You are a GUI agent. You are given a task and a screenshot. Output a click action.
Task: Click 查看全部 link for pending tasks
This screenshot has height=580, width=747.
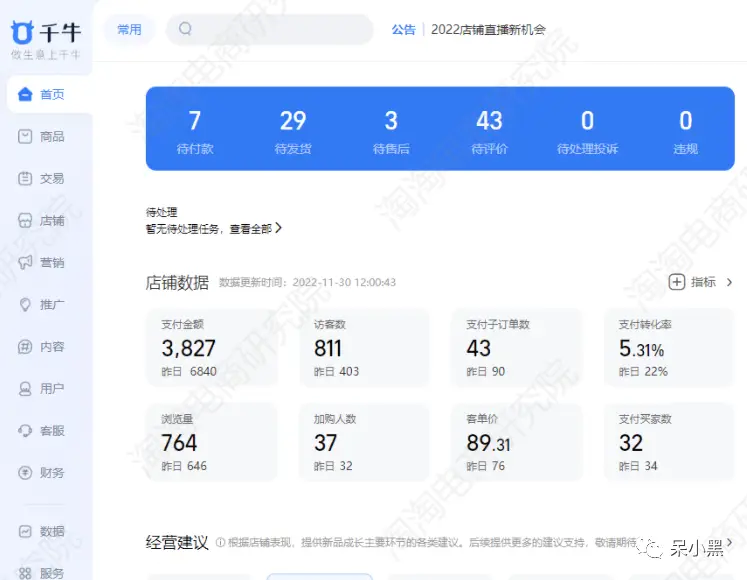click(251, 229)
